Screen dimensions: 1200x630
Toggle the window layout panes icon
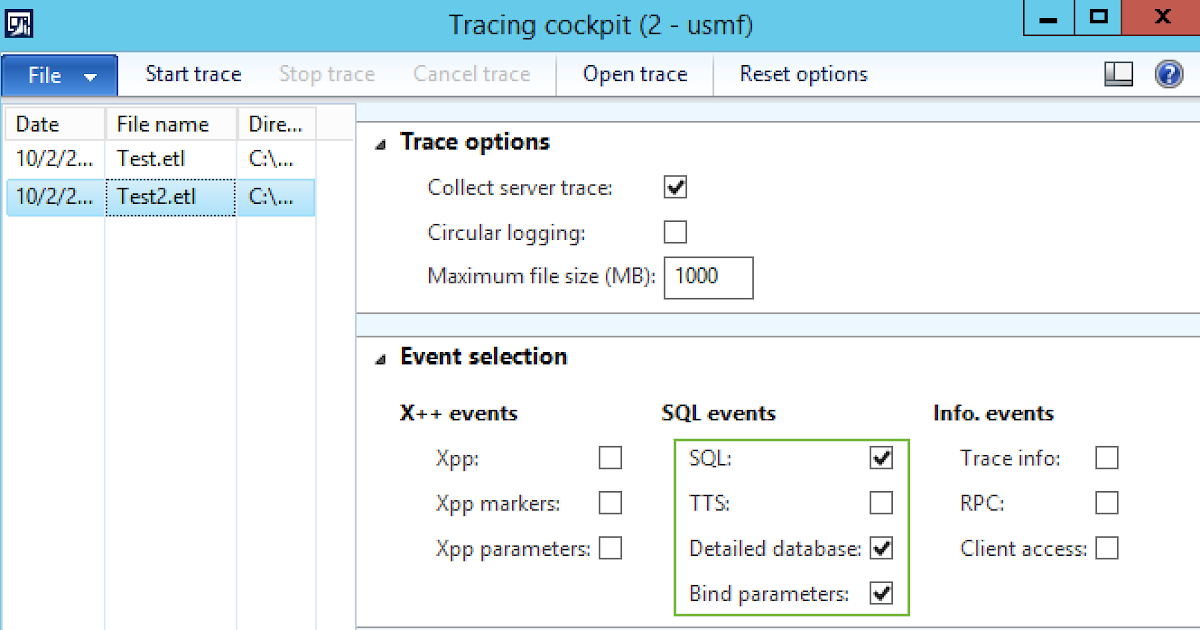coord(1119,74)
